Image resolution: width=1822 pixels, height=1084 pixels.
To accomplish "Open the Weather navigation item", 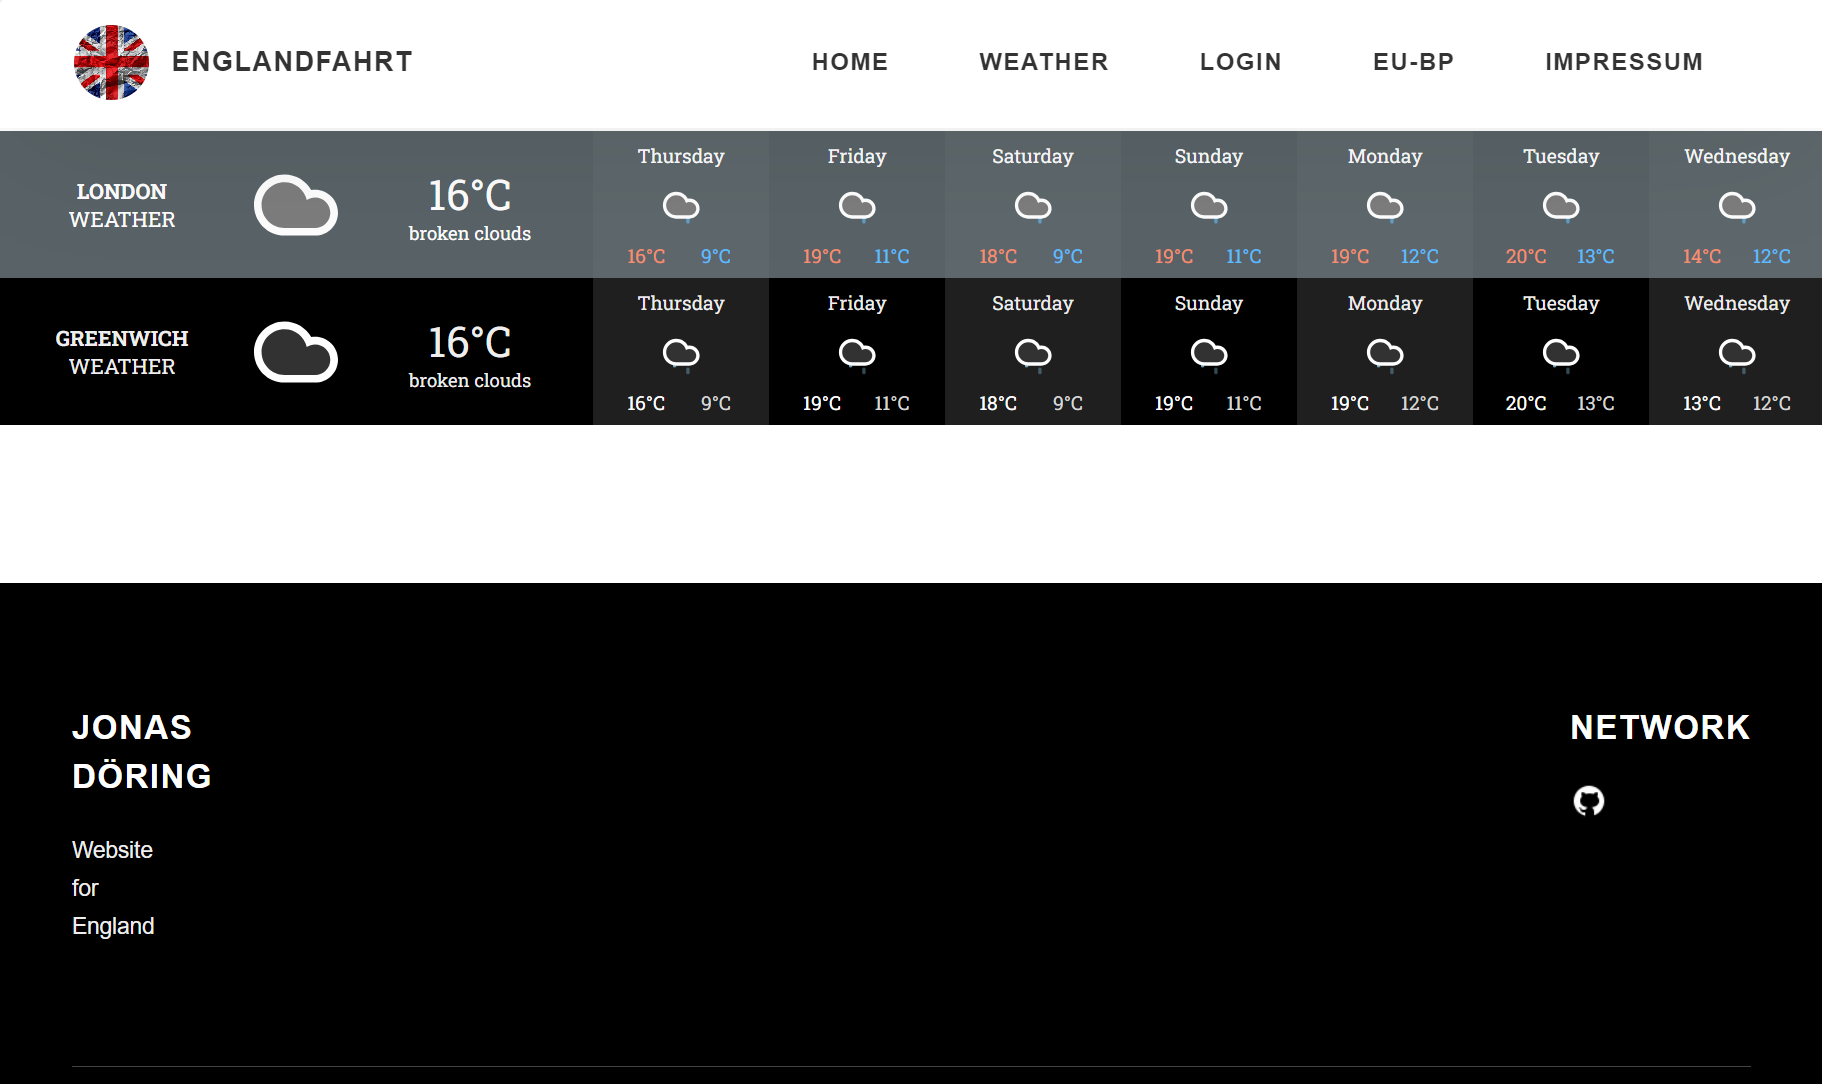I will tap(1044, 62).
